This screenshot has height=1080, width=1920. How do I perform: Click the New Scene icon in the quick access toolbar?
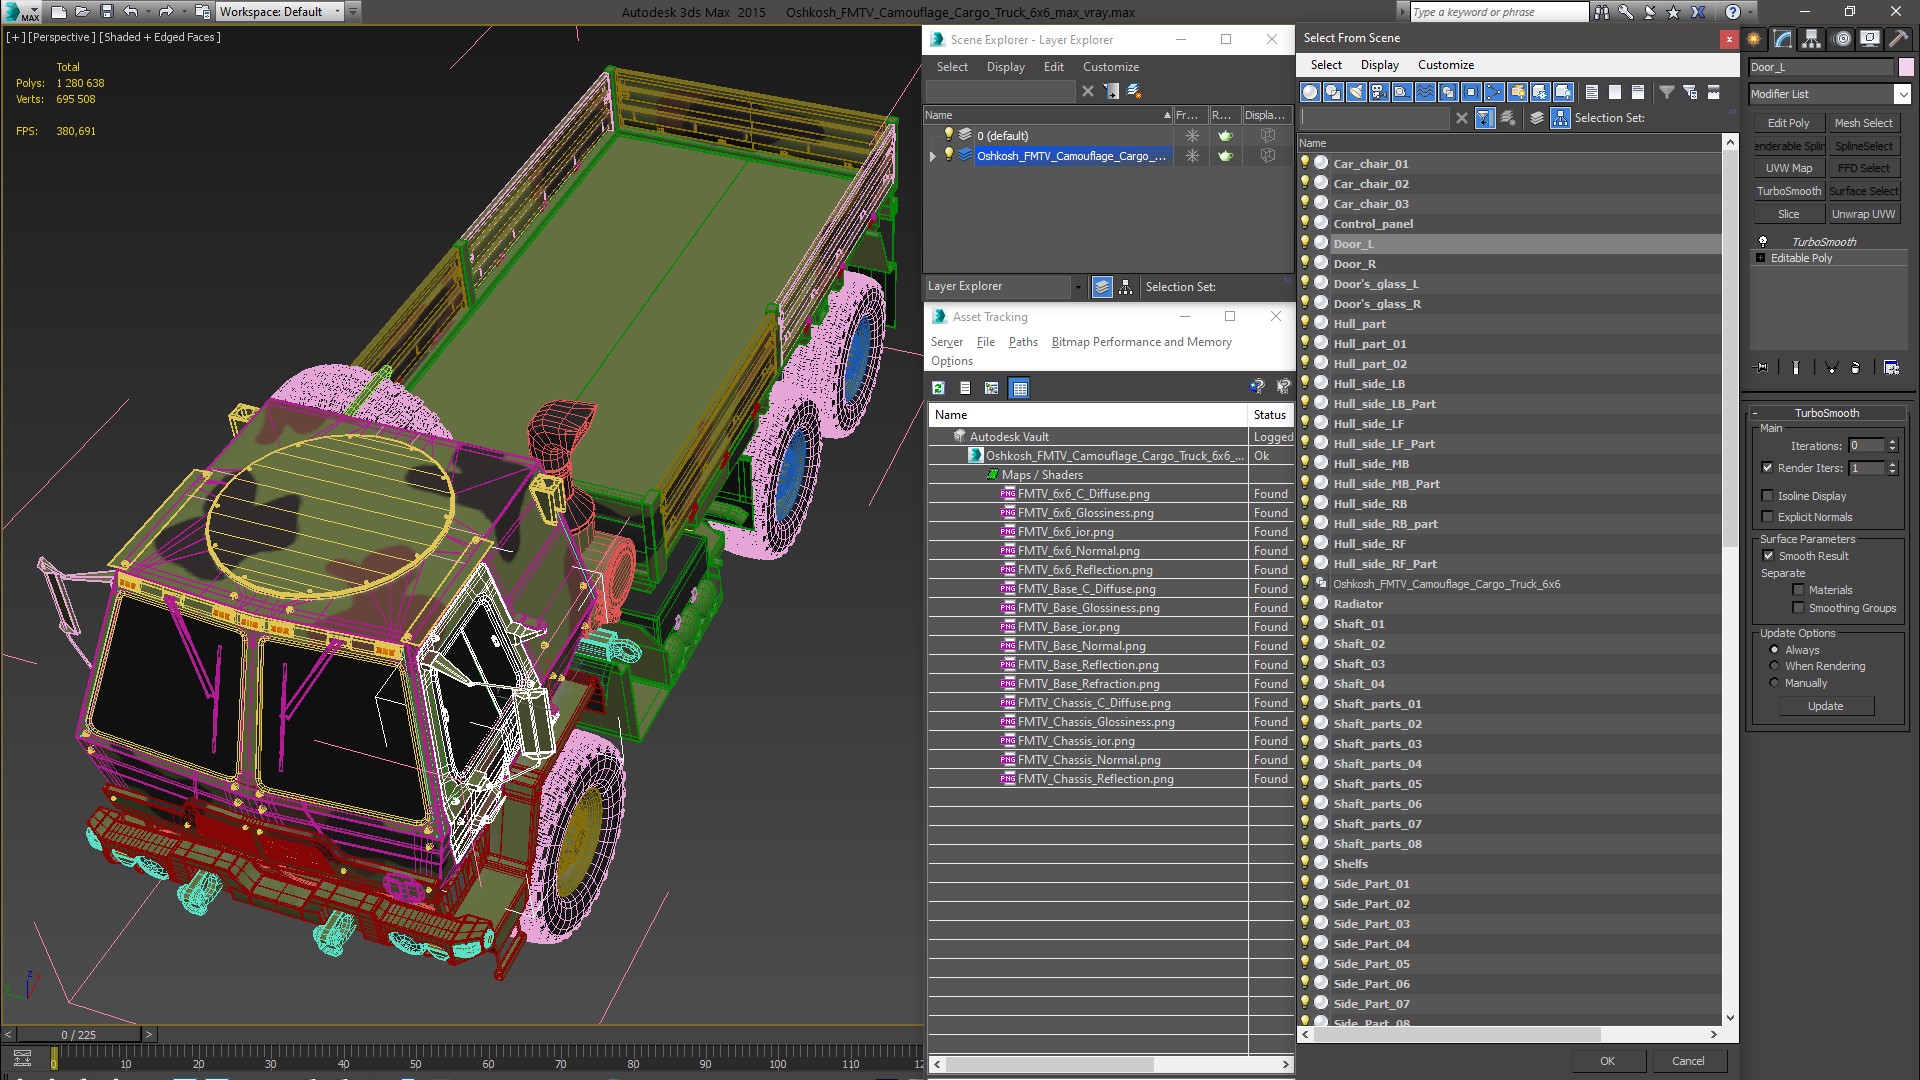59,12
